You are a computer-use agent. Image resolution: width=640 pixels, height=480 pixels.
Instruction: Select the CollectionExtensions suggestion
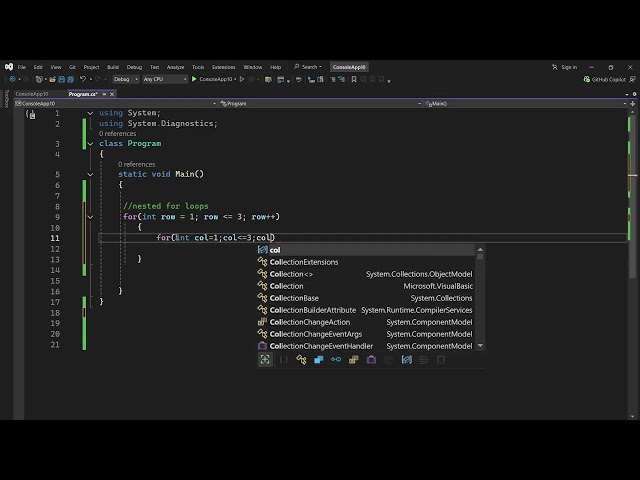[x=365, y=262]
